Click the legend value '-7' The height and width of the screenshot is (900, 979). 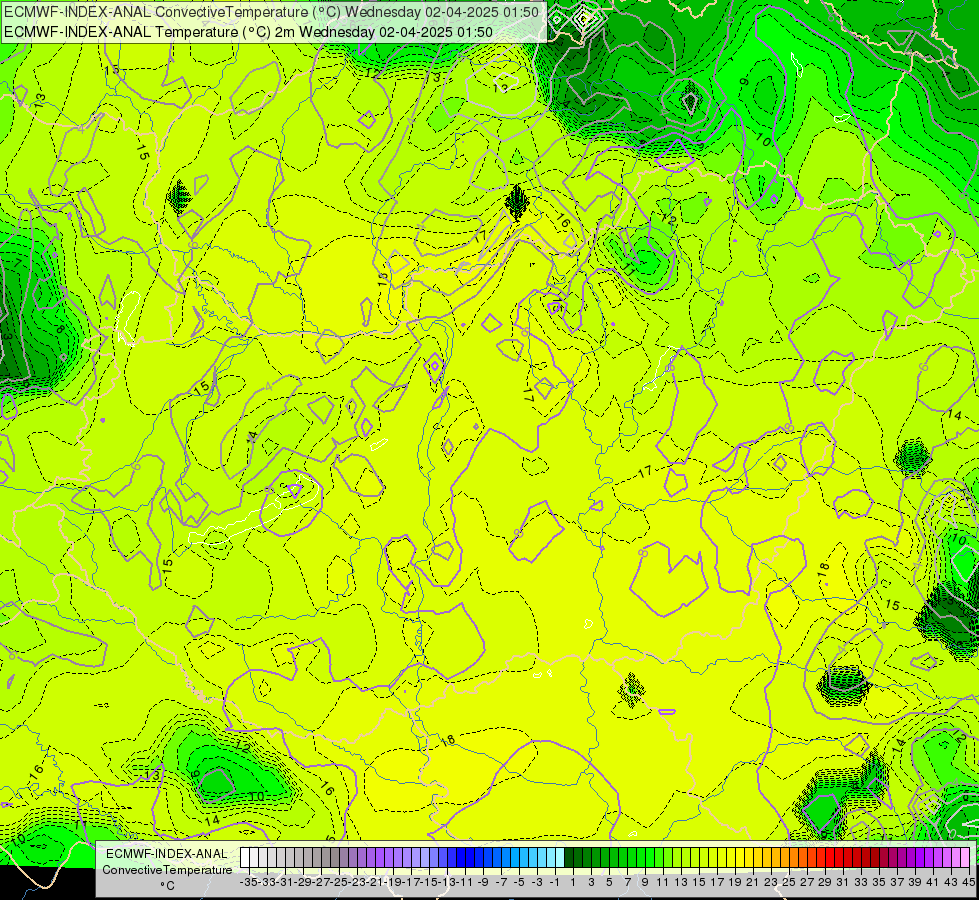click(x=501, y=883)
